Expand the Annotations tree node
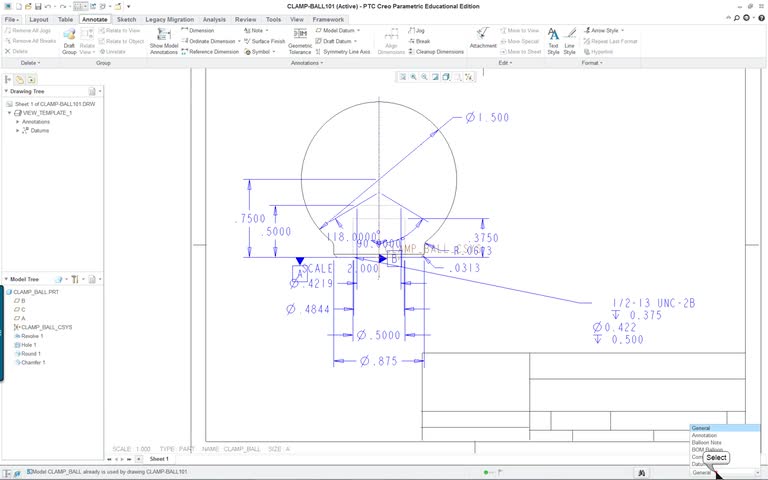 (18, 122)
